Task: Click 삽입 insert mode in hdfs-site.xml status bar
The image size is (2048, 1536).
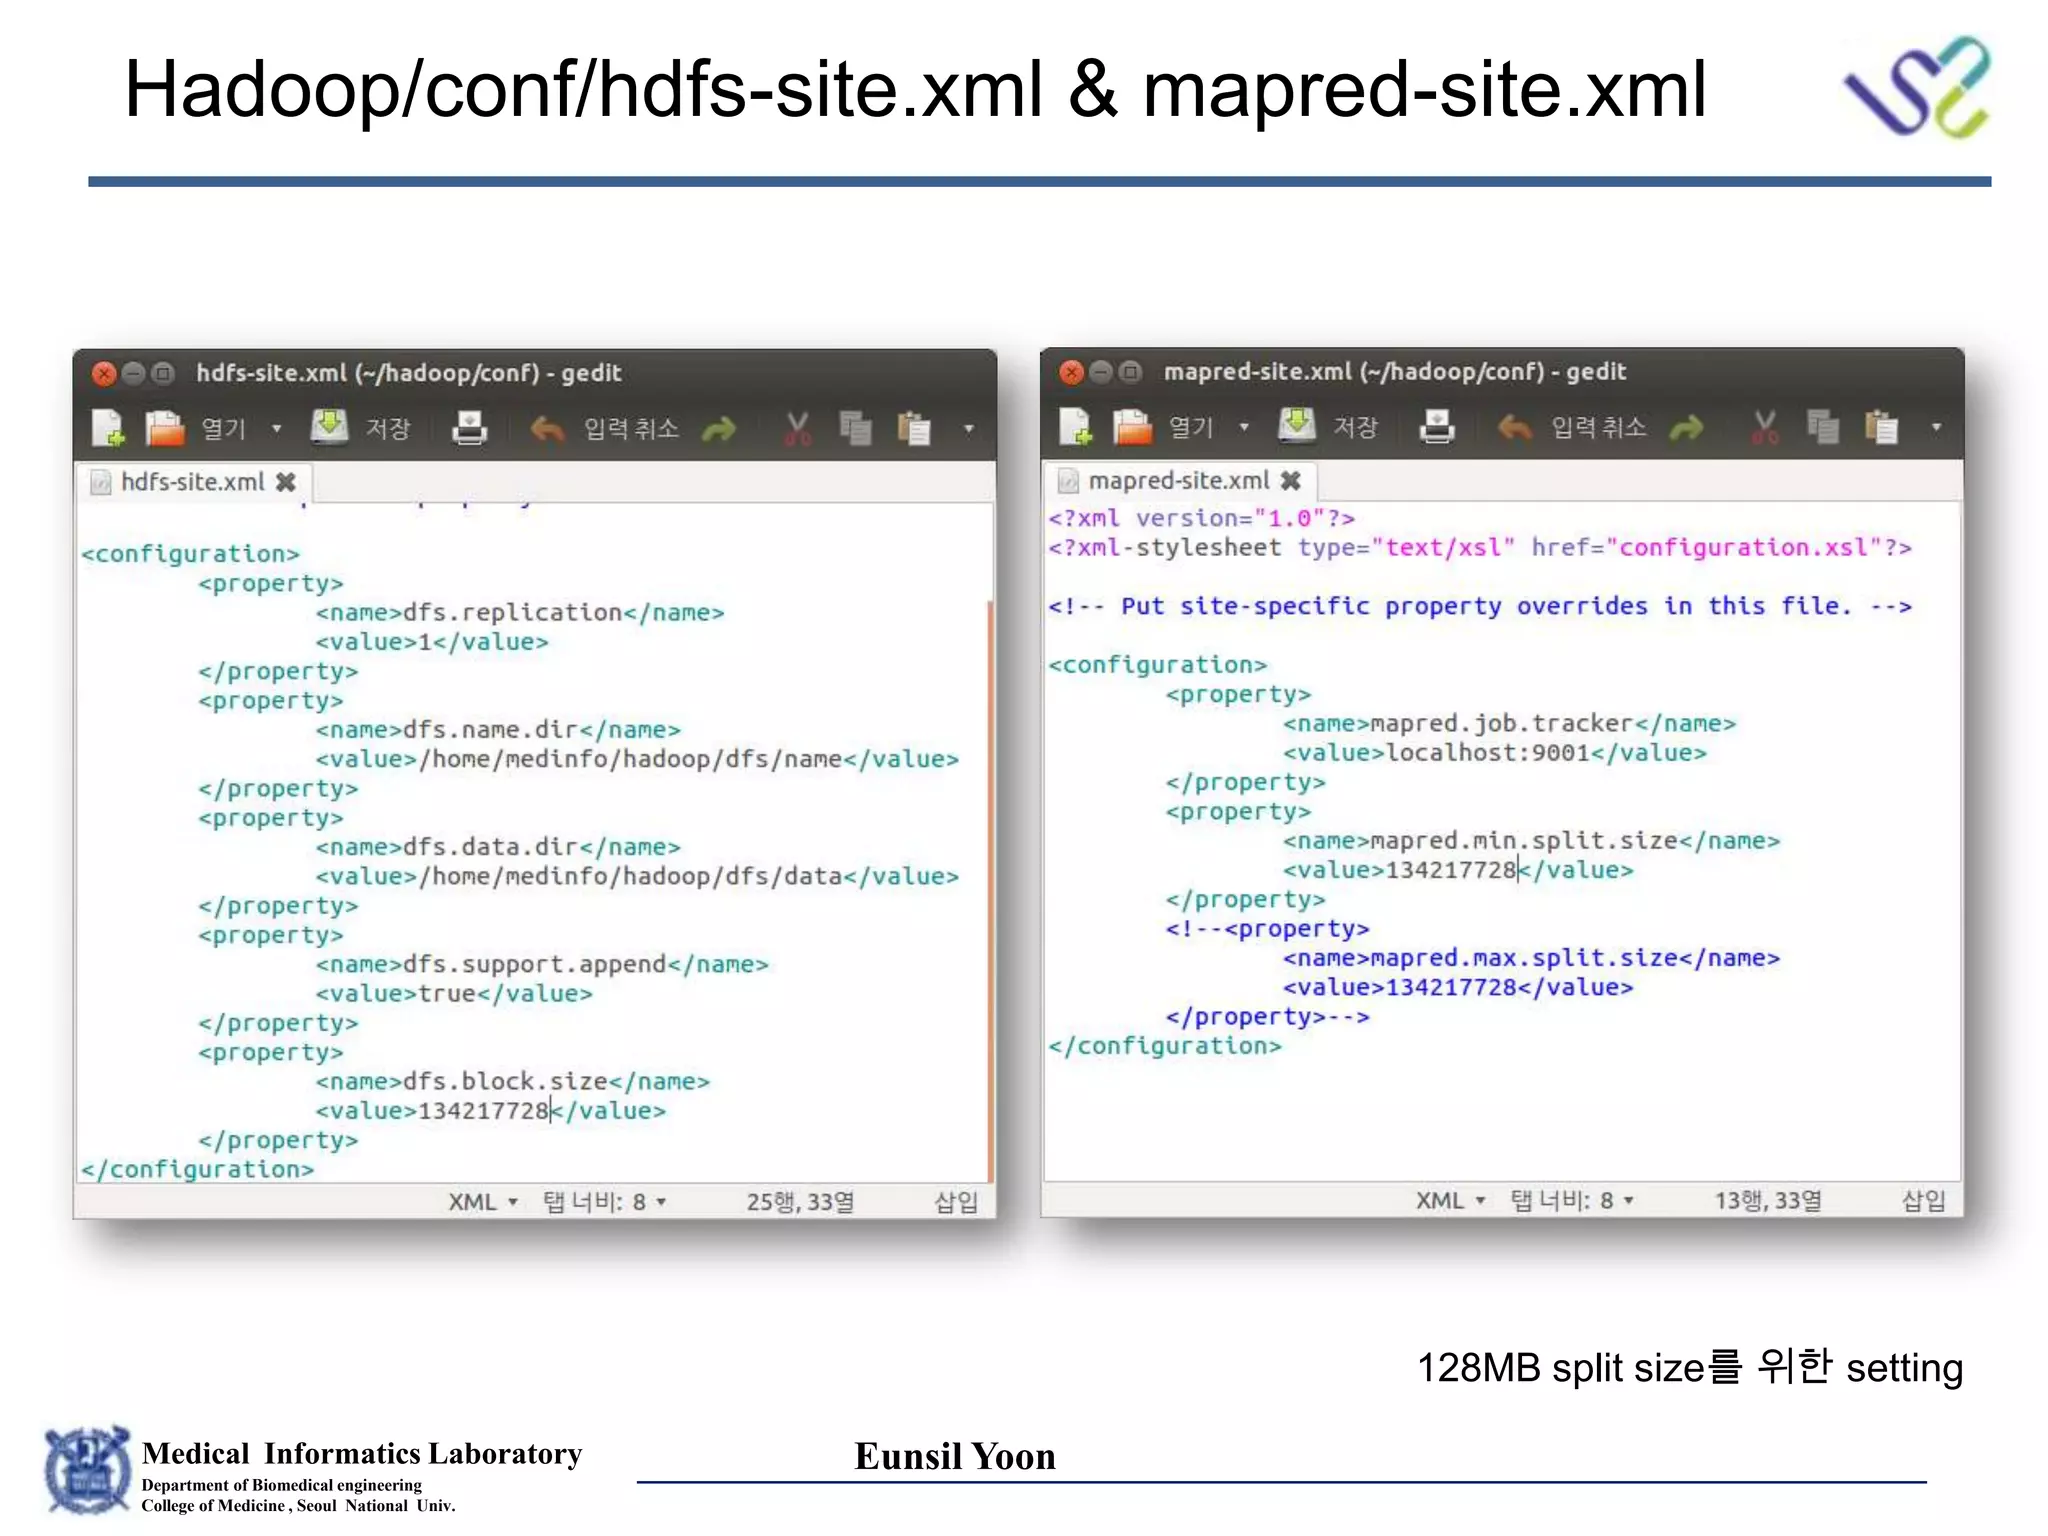Action: [x=956, y=1202]
